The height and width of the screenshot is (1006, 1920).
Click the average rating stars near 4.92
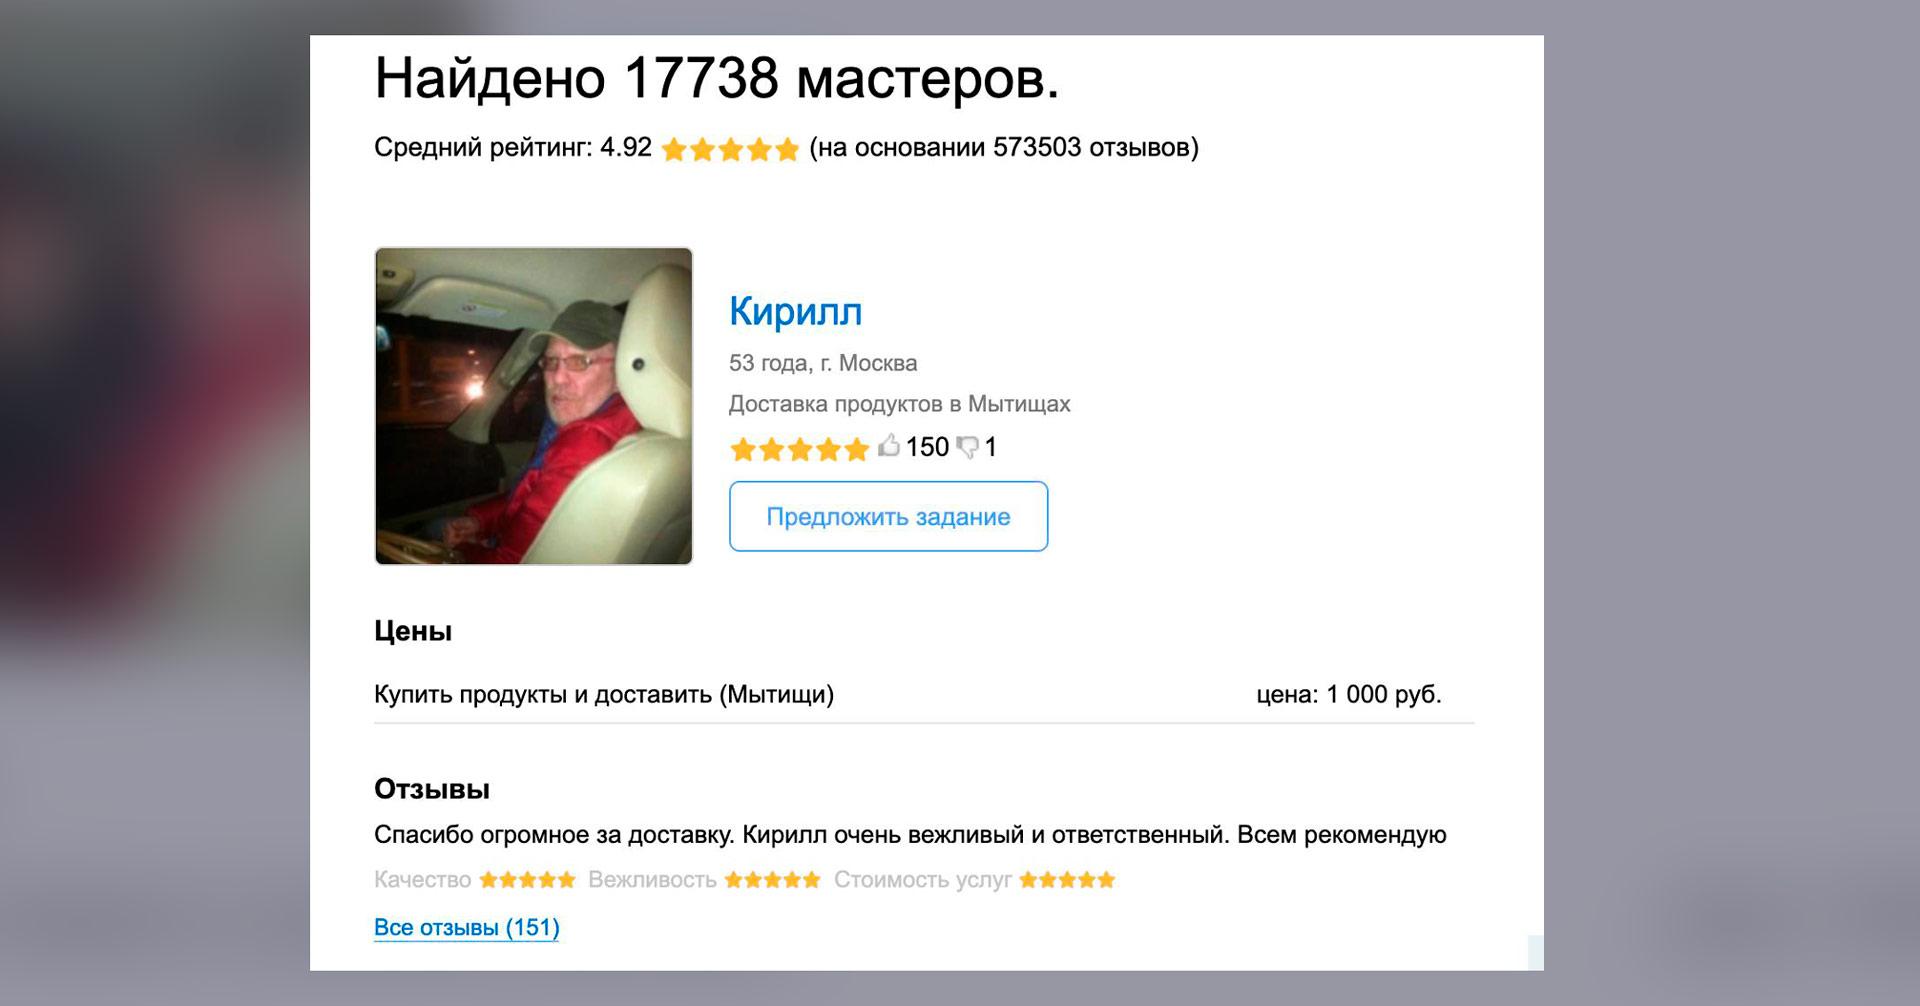731,149
